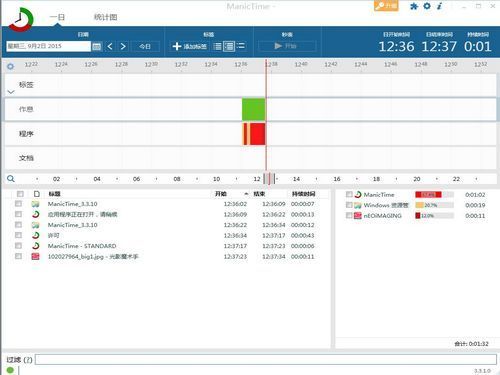Open settings gear icon in title bar
500x375 pixels.
[x=427, y=6]
